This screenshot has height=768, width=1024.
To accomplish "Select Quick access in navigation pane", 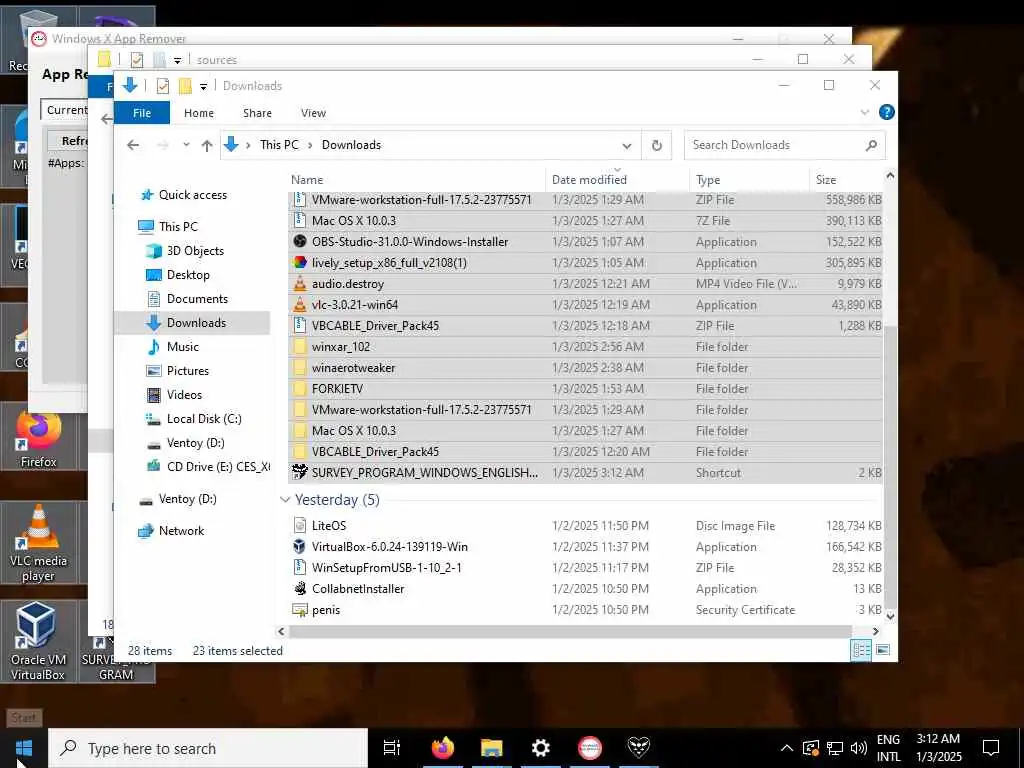I will [193, 195].
